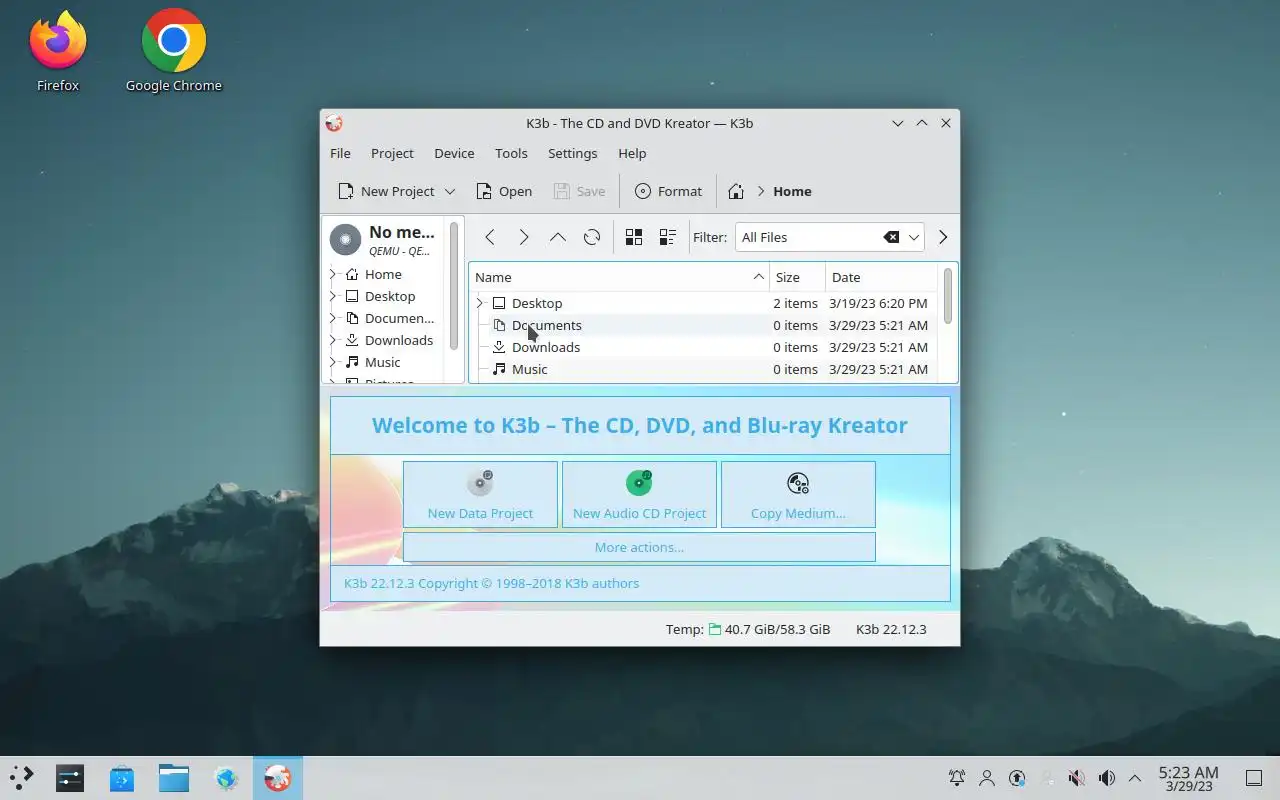Open web browser globe icon in taskbar
Image resolution: width=1280 pixels, height=800 pixels.
(226, 778)
